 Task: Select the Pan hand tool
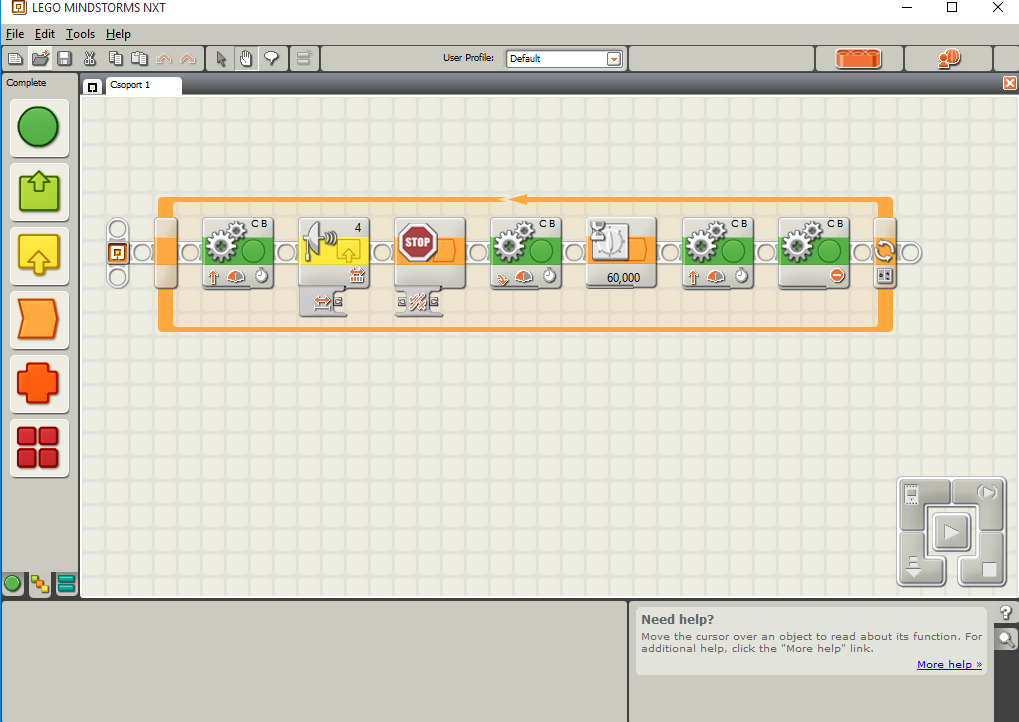click(x=246, y=58)
